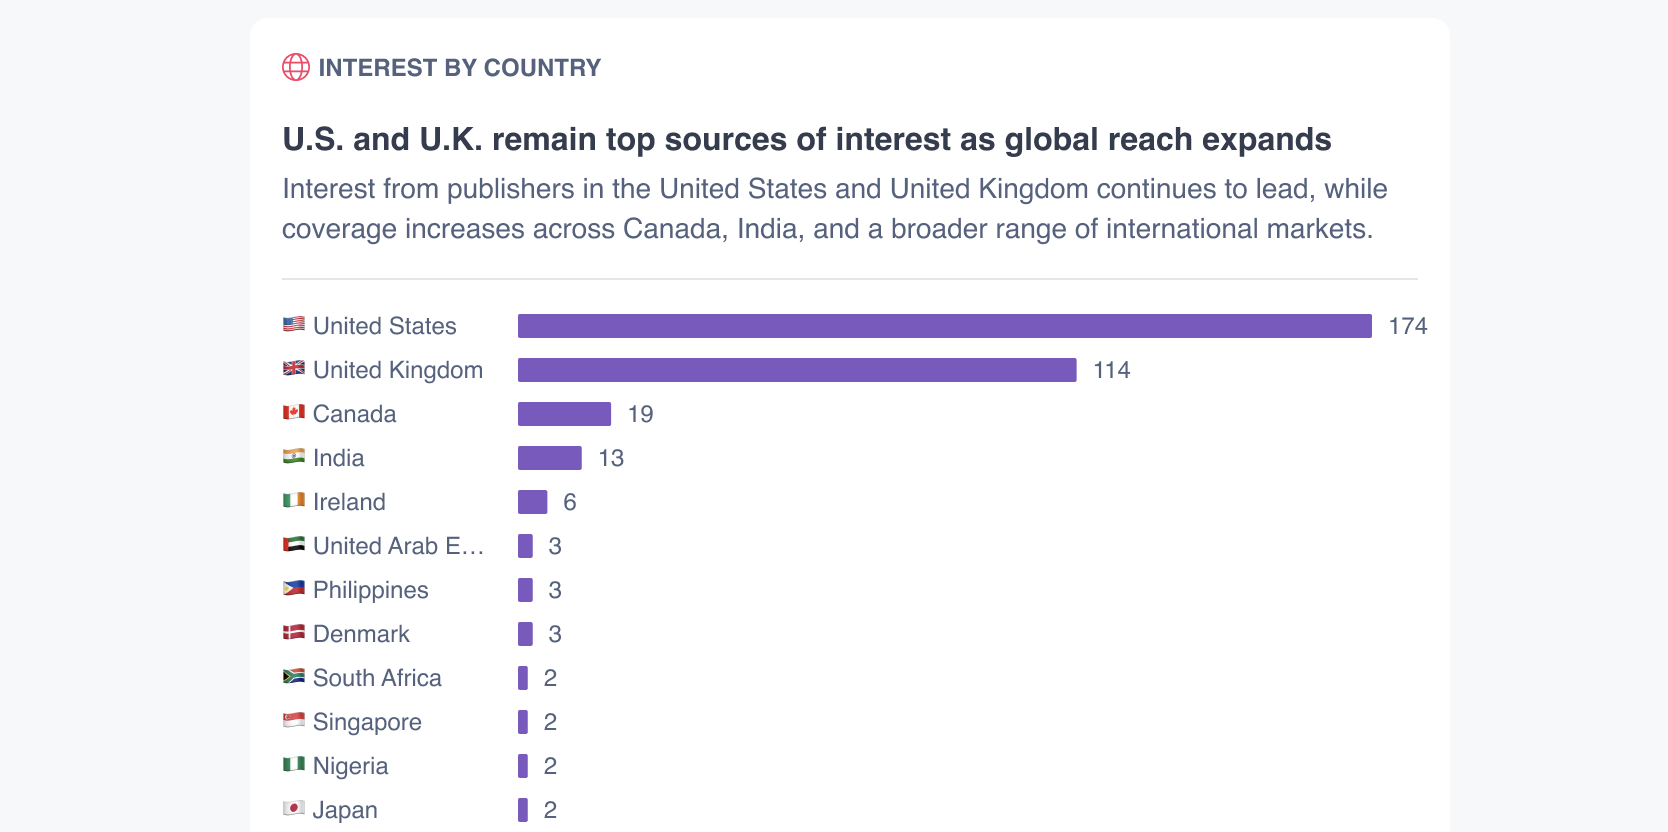This screenshot has width=1668, height=832.
Task: Click the Denmark flag icon
Action: pyautogui.click(x=294, y=632)
